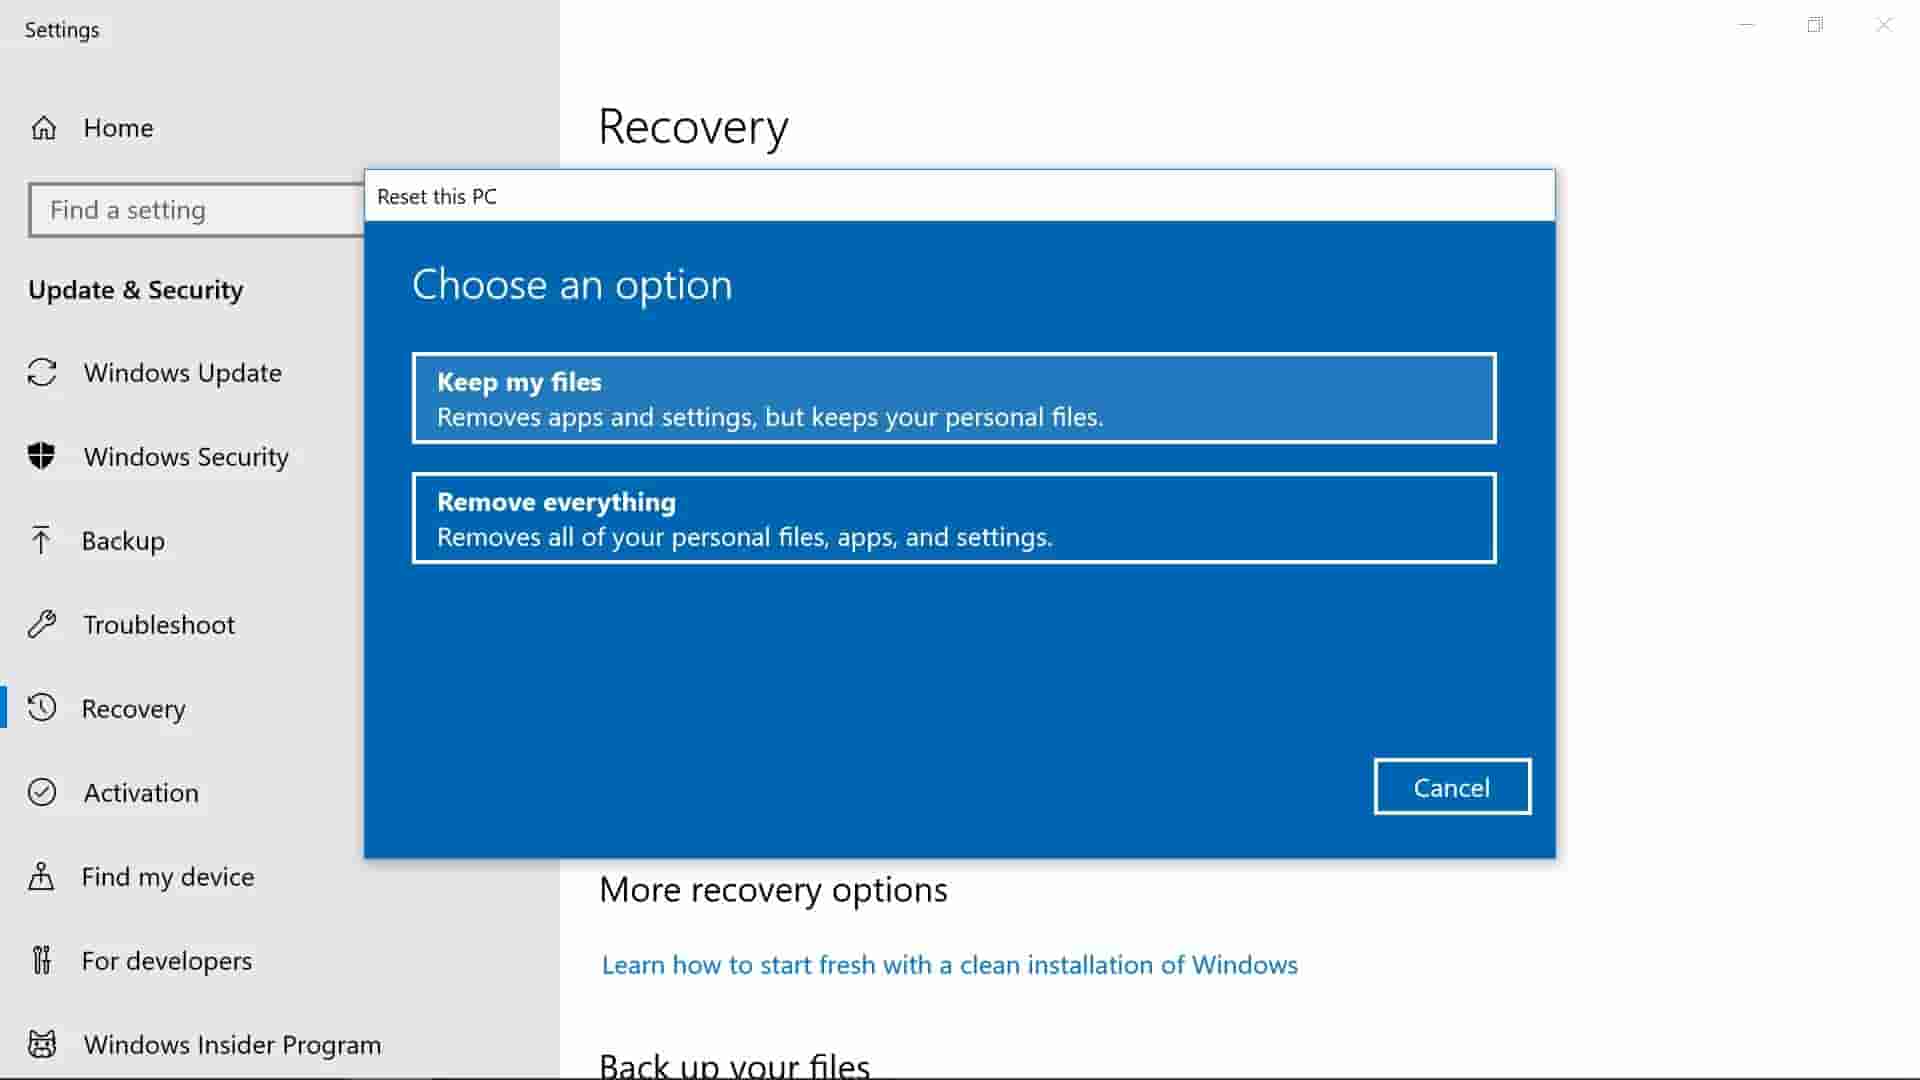The image size is (1920, 1080).
Task: Click the Backup icon in sidebar
Action: (x=42, y=539)
